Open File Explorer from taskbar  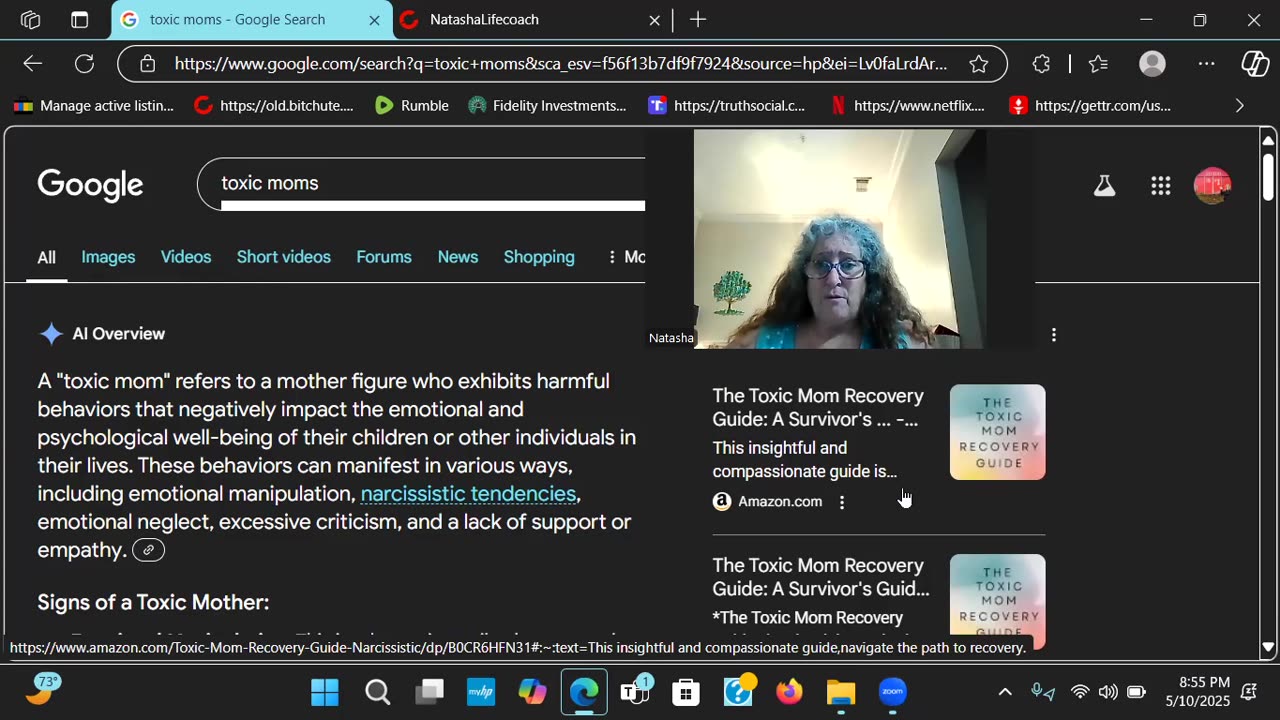[841, 692]
